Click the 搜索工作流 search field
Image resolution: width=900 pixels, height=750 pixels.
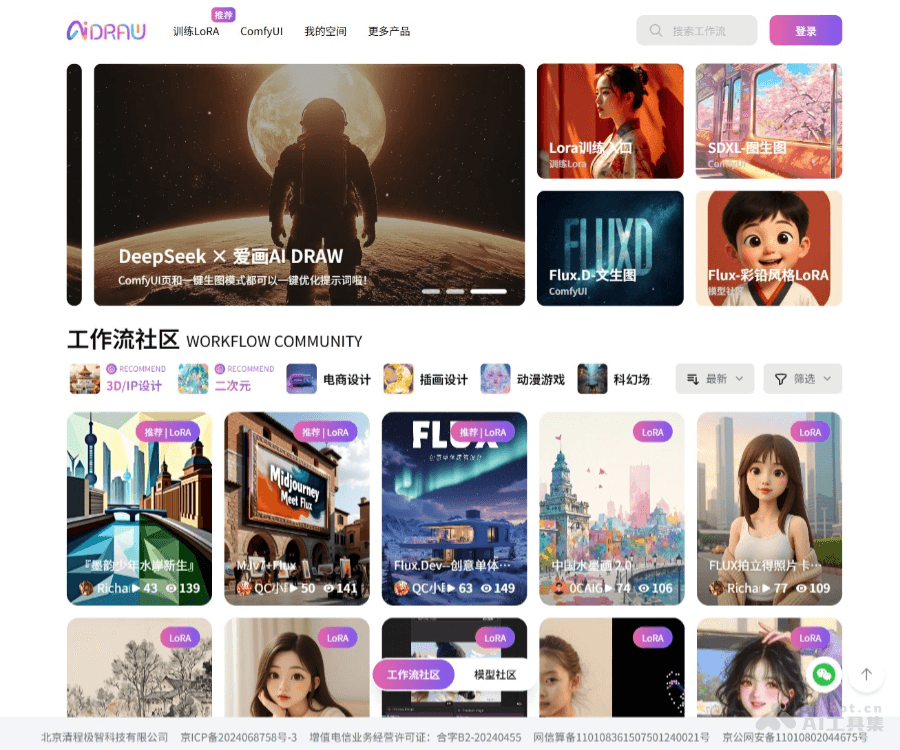[x=700, y=31]
